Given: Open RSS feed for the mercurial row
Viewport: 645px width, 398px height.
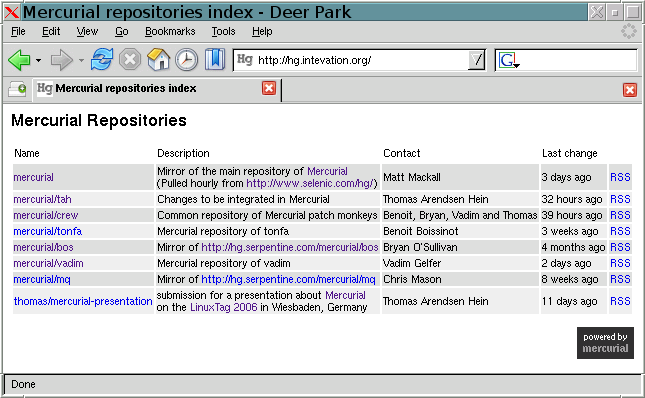Looking at the screenshot, I should point(620,177).
